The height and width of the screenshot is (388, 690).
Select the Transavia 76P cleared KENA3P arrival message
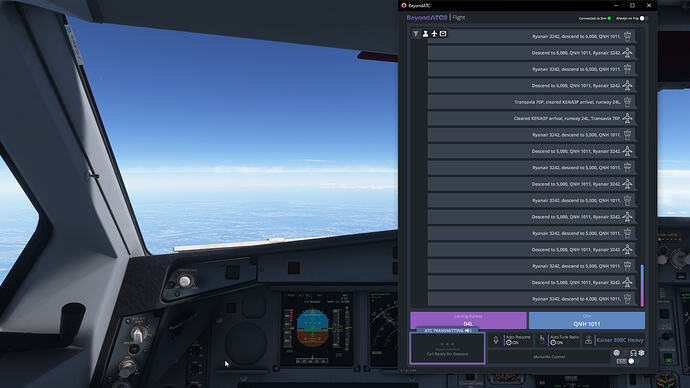(x=531, y=102)
